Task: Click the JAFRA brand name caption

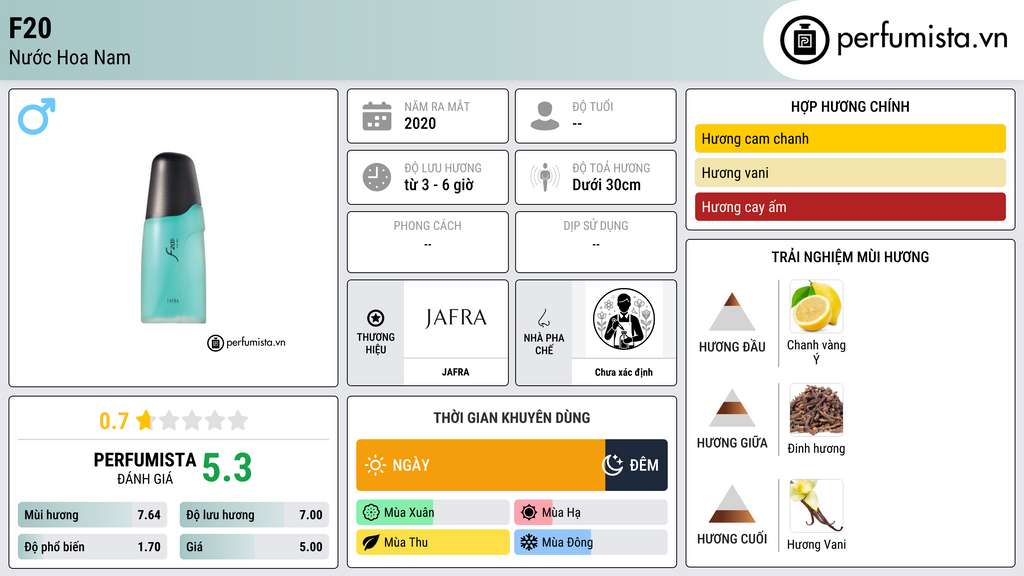Action: pyautogui.click(x=455, y=372)
